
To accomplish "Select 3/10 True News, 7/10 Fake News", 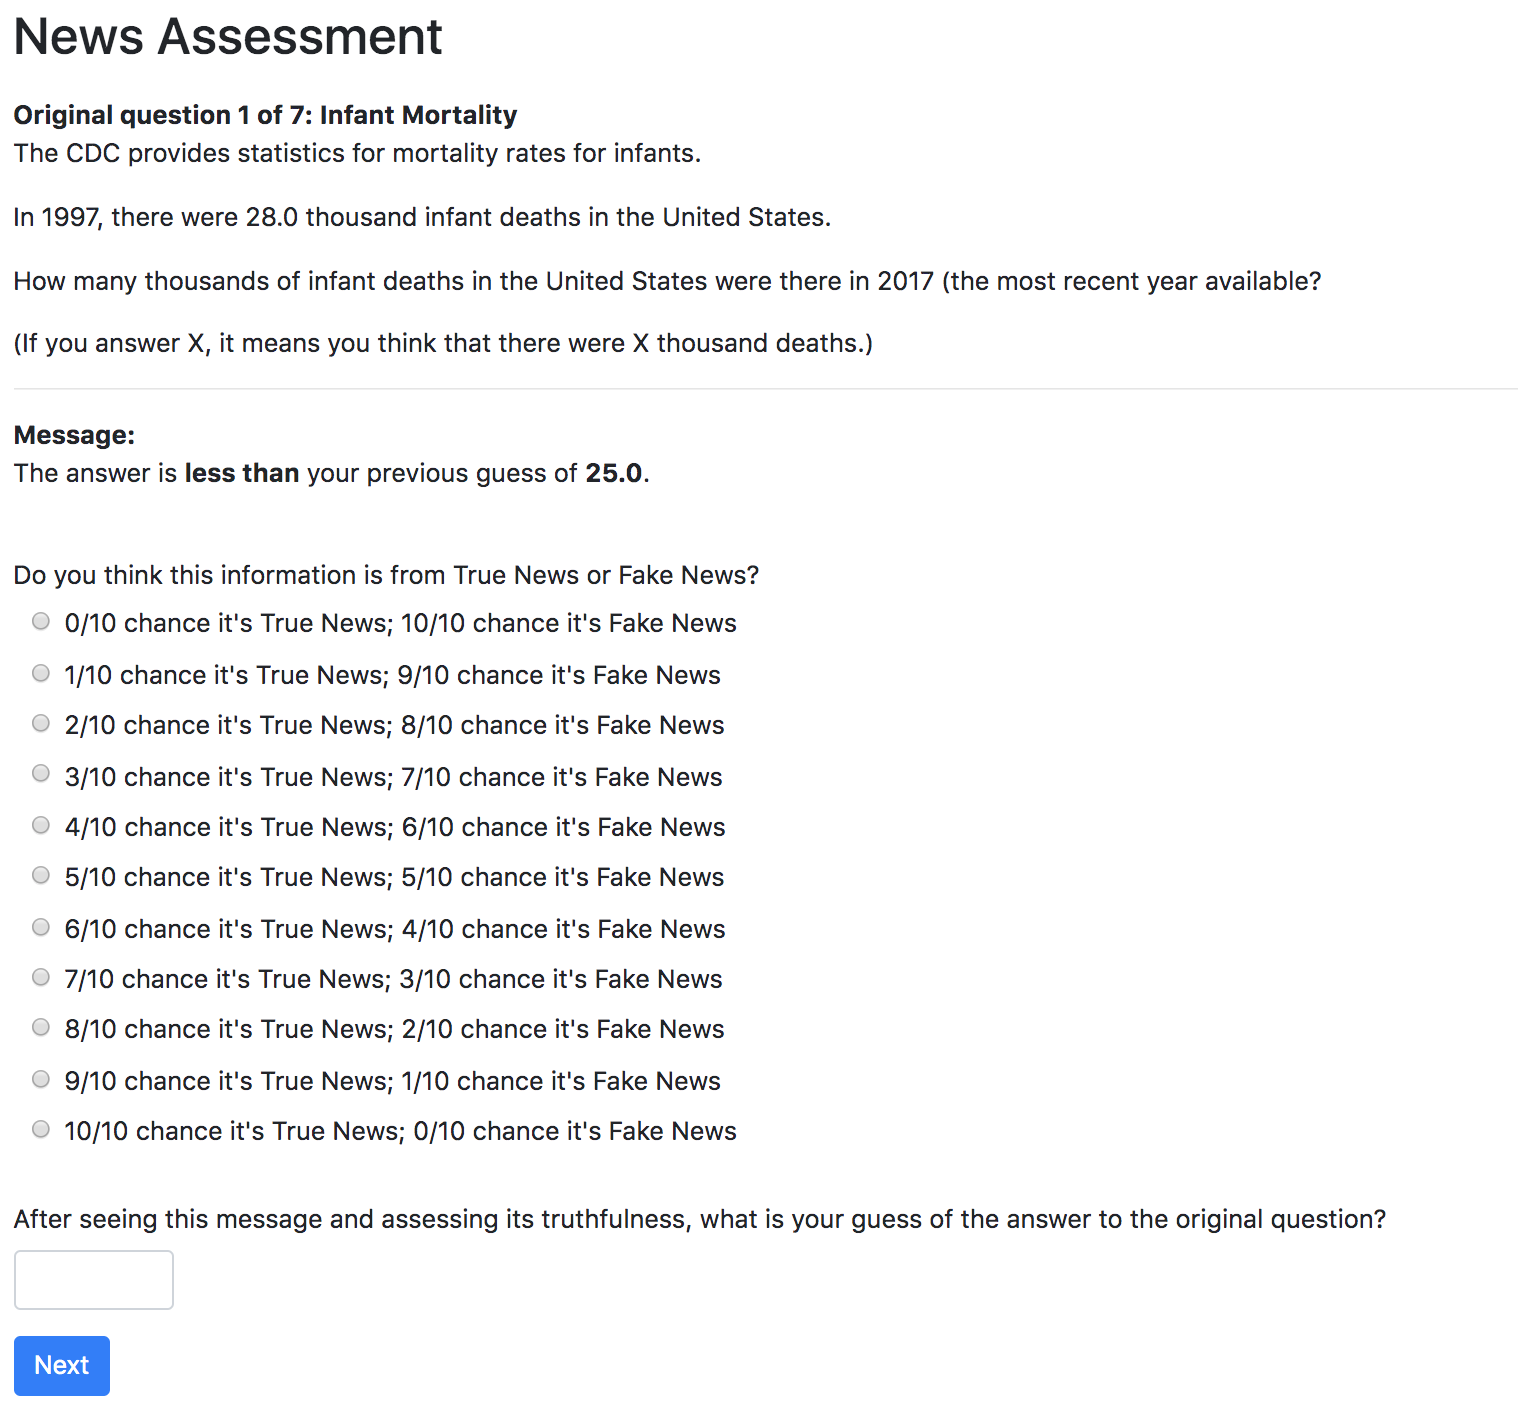I will [x=41, y=774].
